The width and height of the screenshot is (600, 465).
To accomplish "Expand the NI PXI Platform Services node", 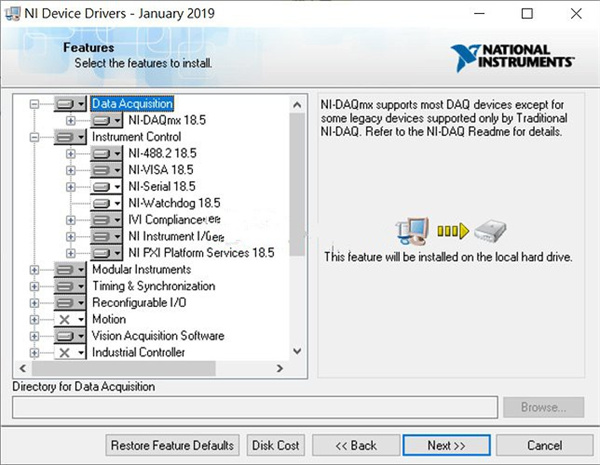I will 70,253.
